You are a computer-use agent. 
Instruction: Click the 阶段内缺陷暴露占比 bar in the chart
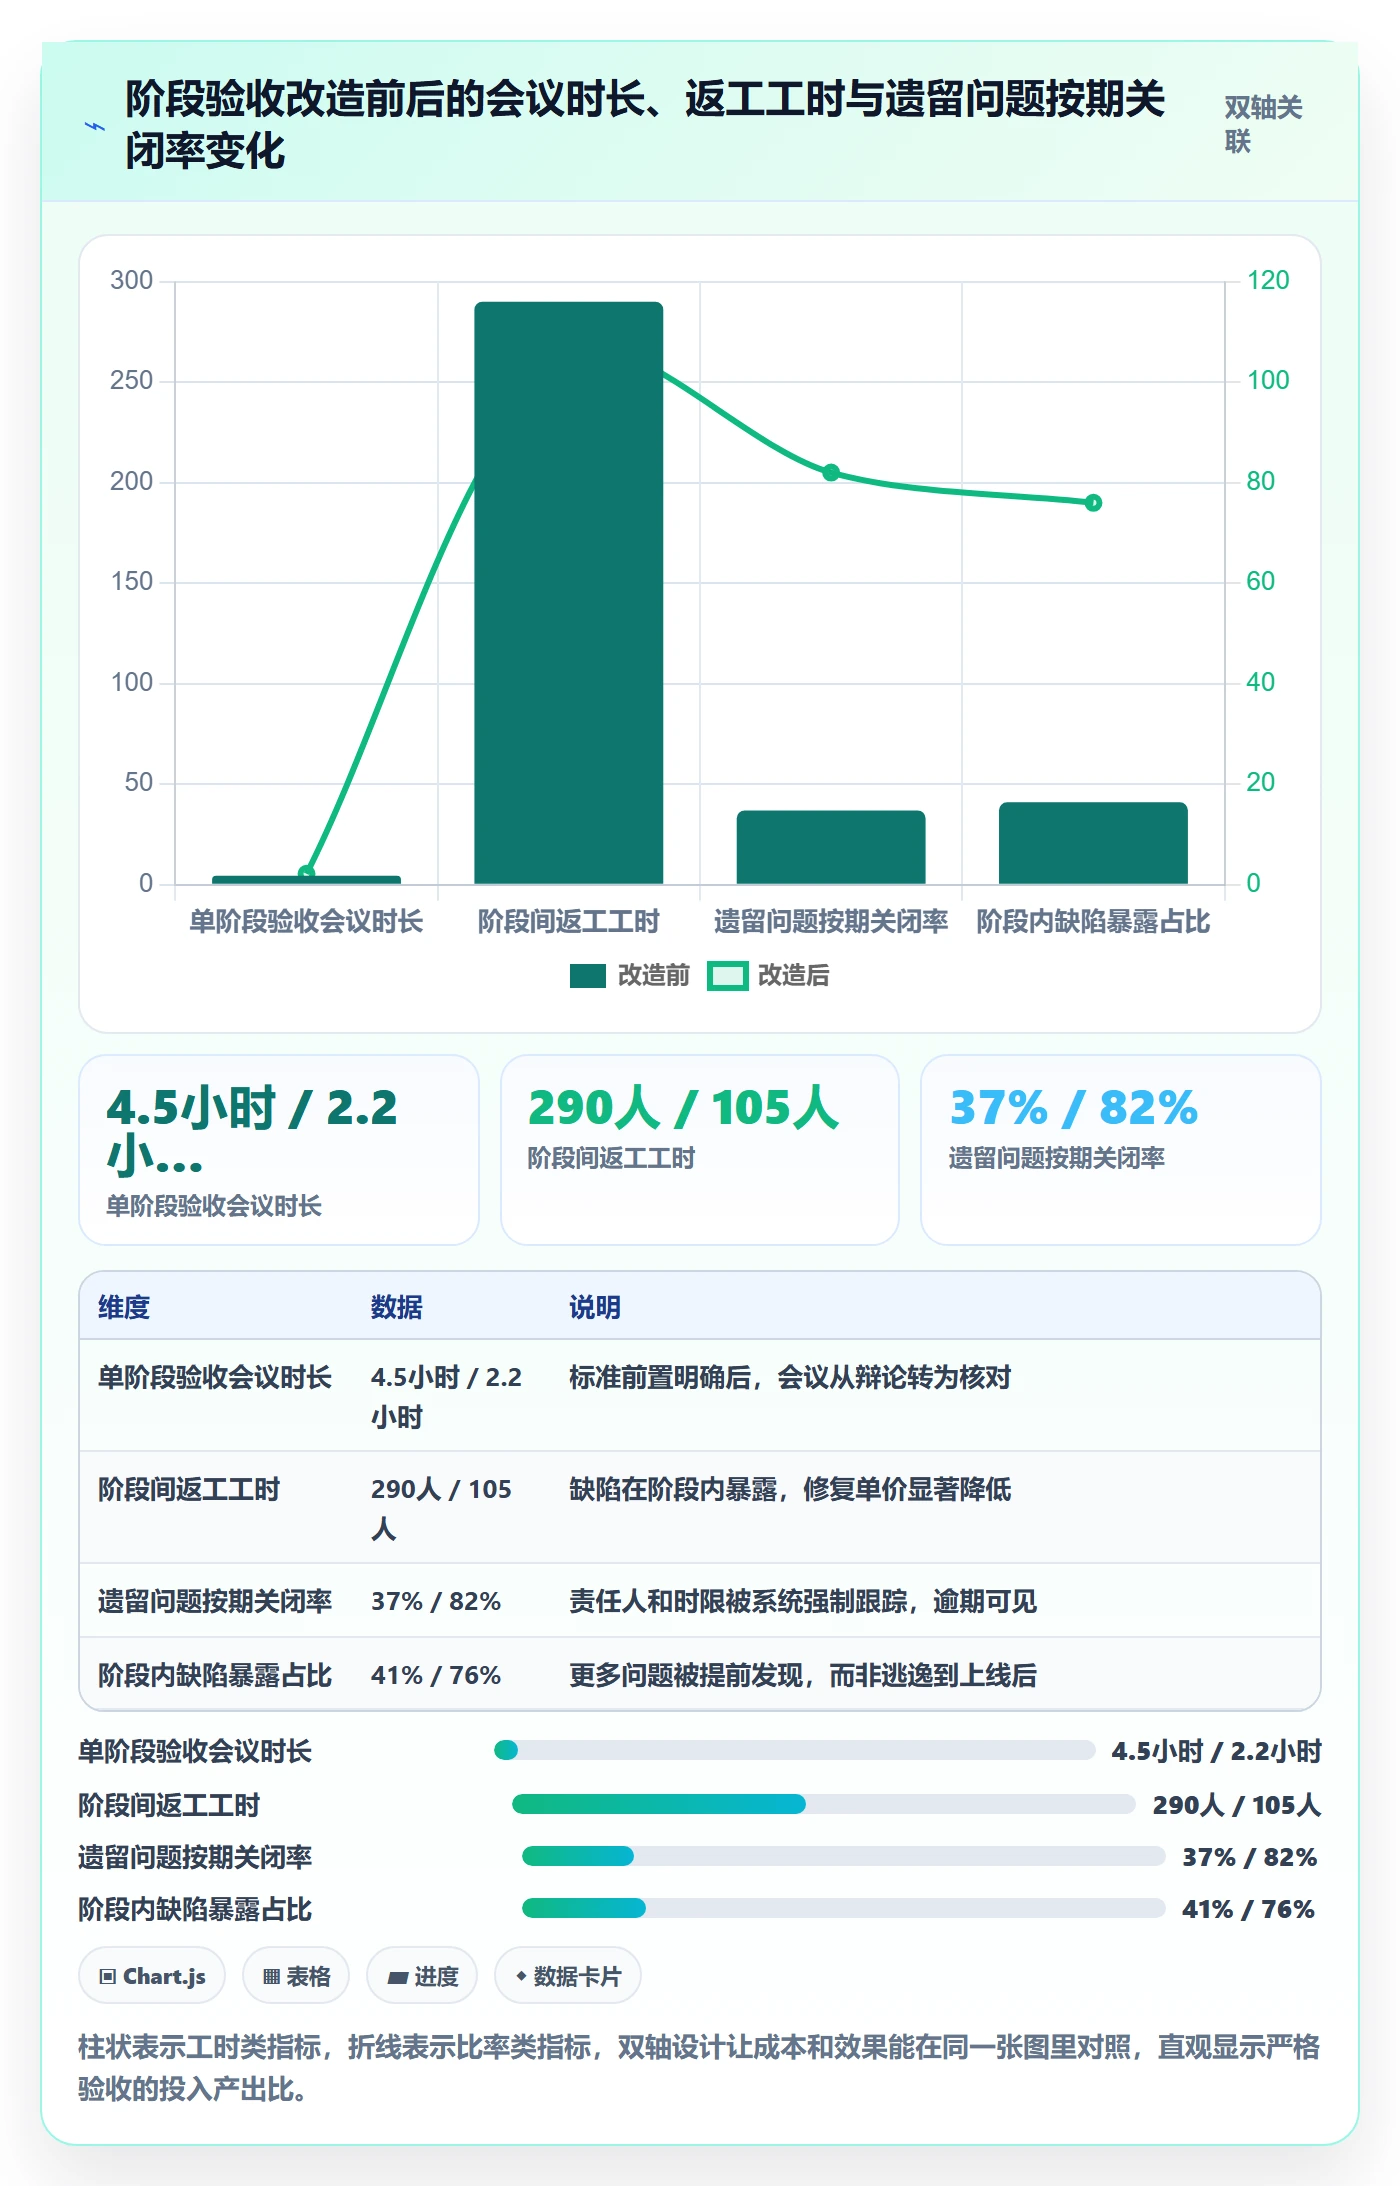[1093, 843]
